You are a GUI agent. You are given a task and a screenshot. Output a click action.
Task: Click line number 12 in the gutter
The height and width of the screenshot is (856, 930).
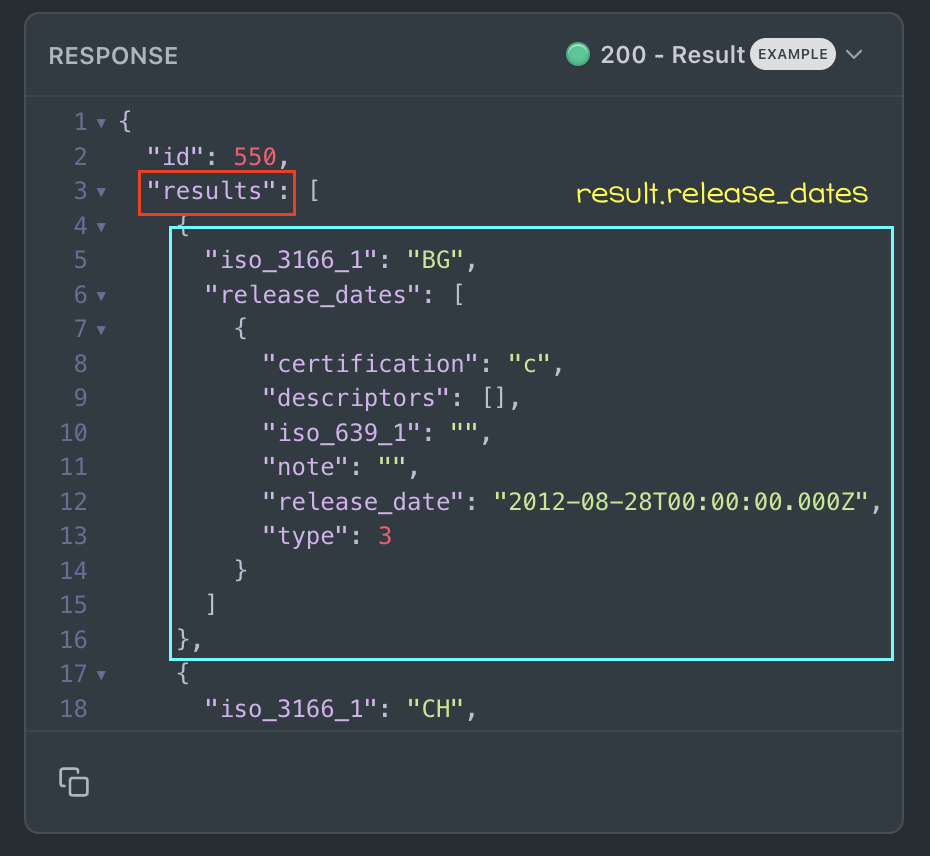(74, 502)
